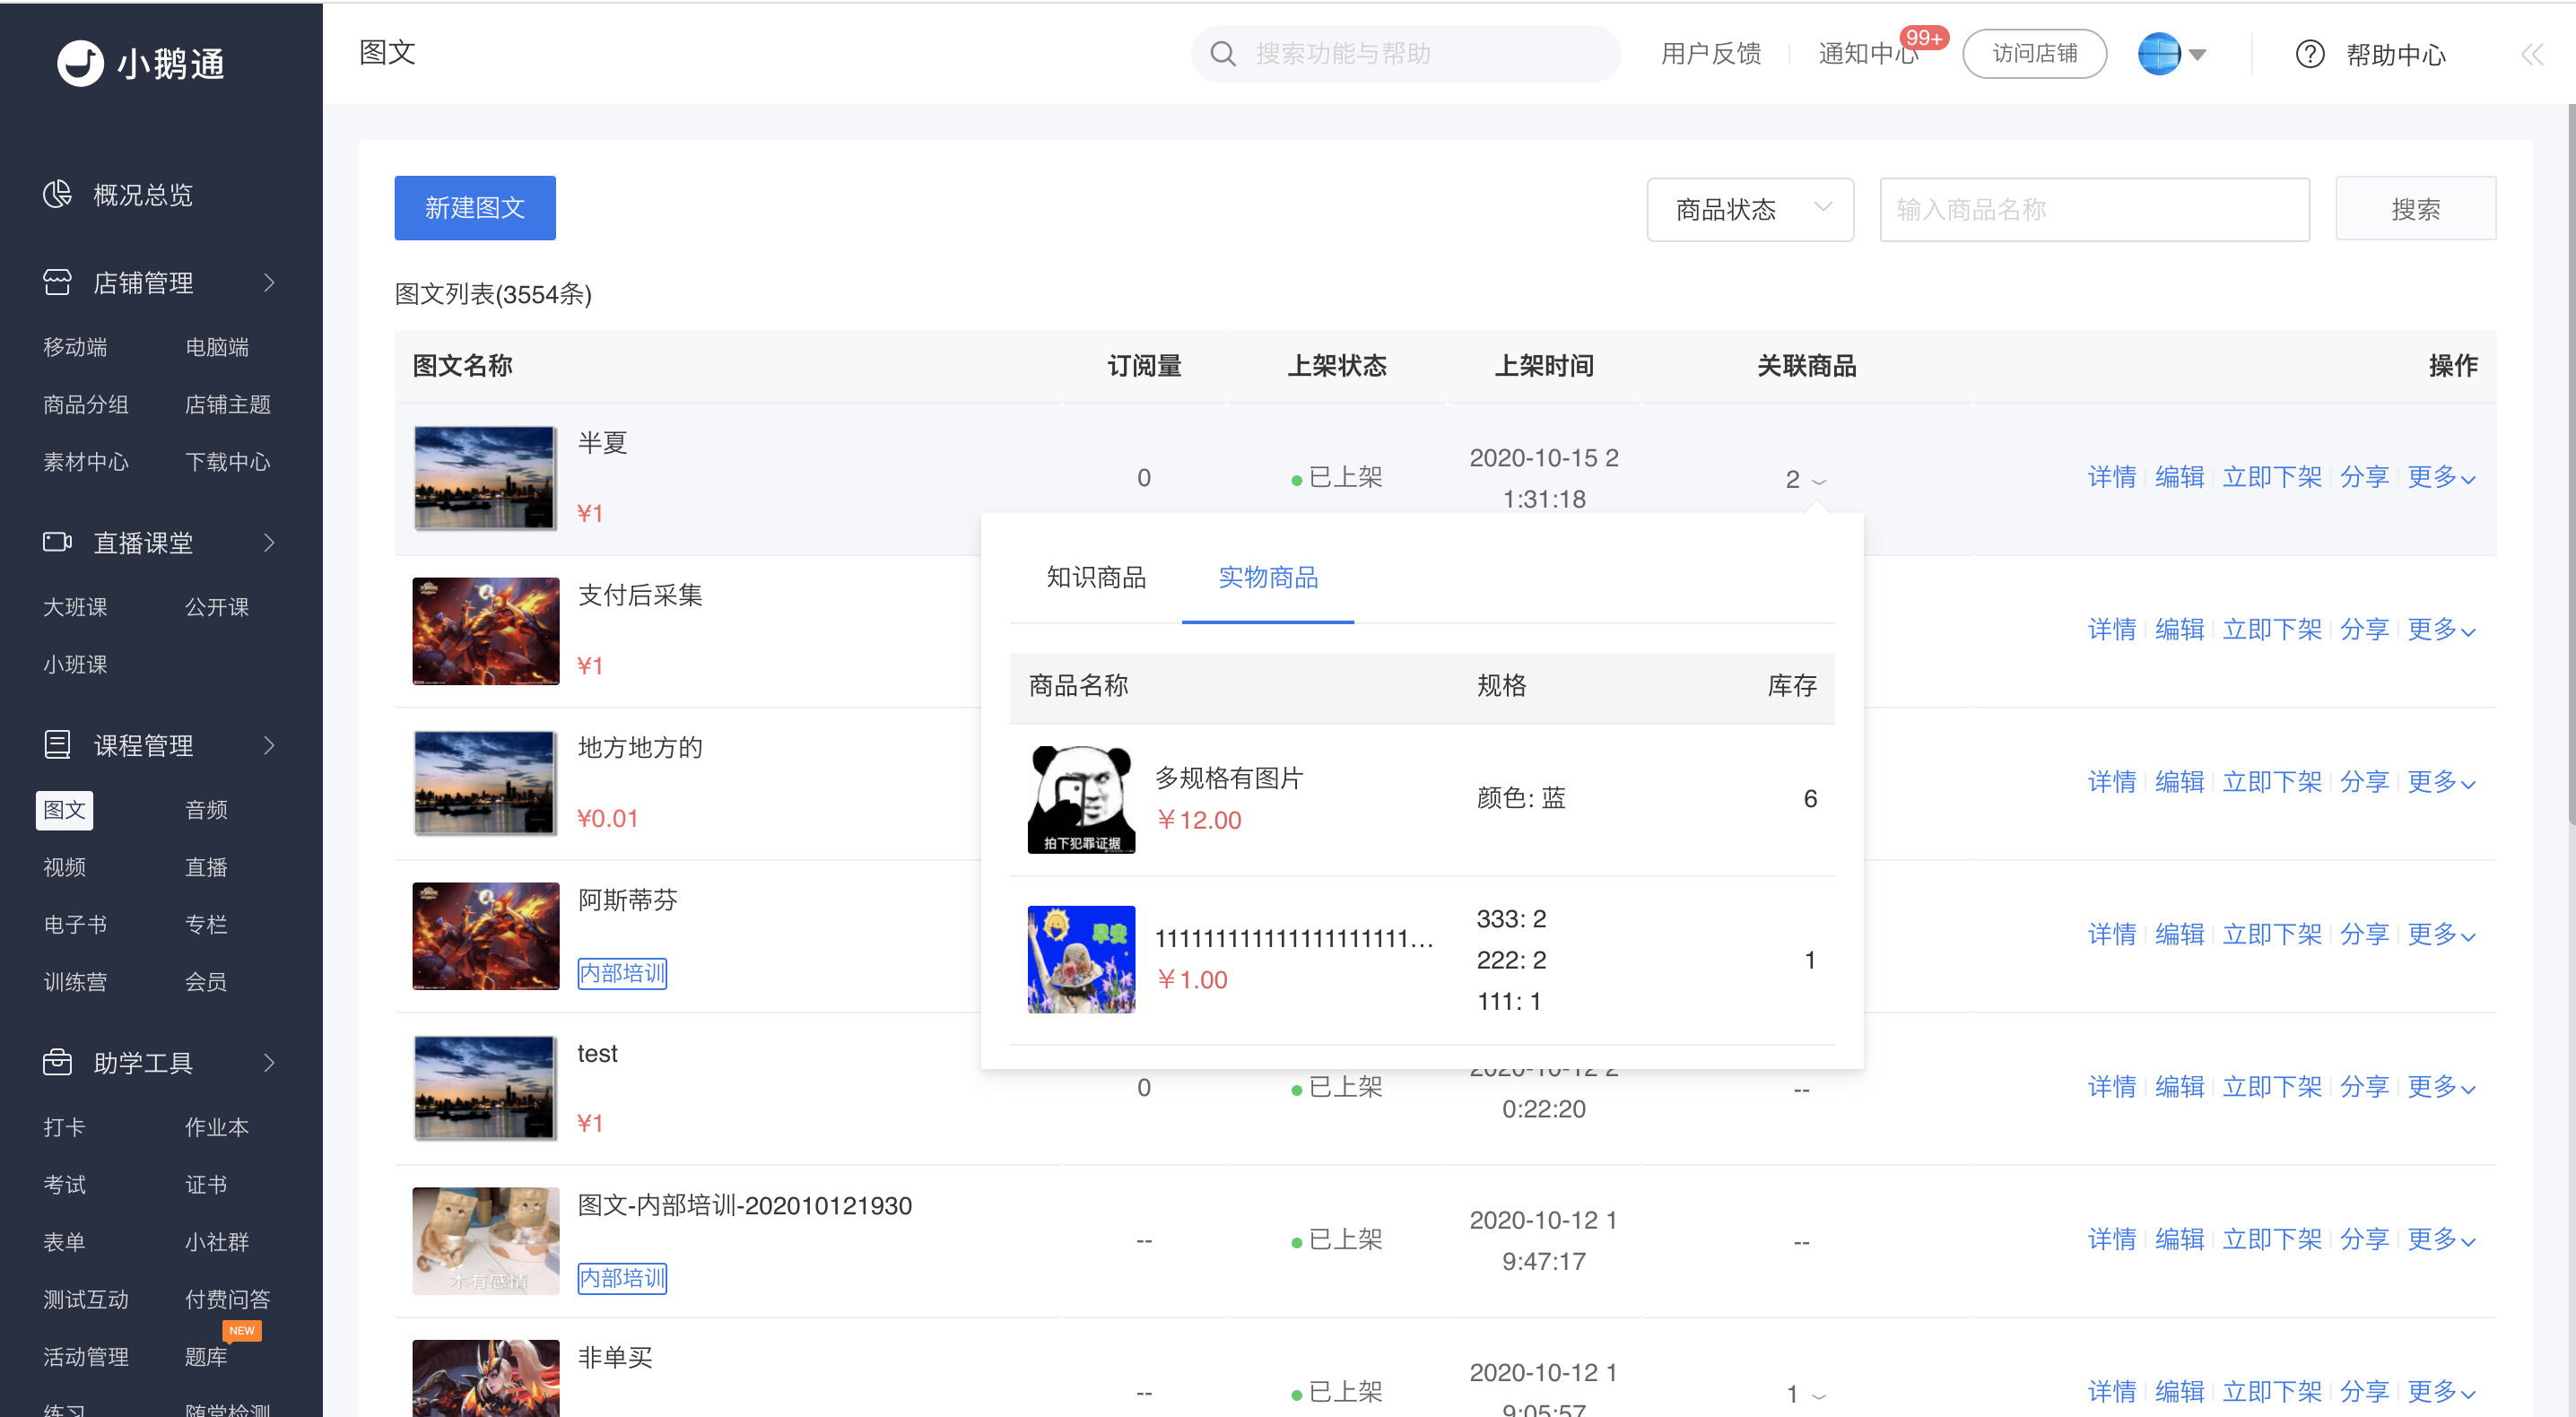2576x1417 pixels.
Task: Expand the 店铺管理 sidebar section arrow
Action: (x=269, y=283)
